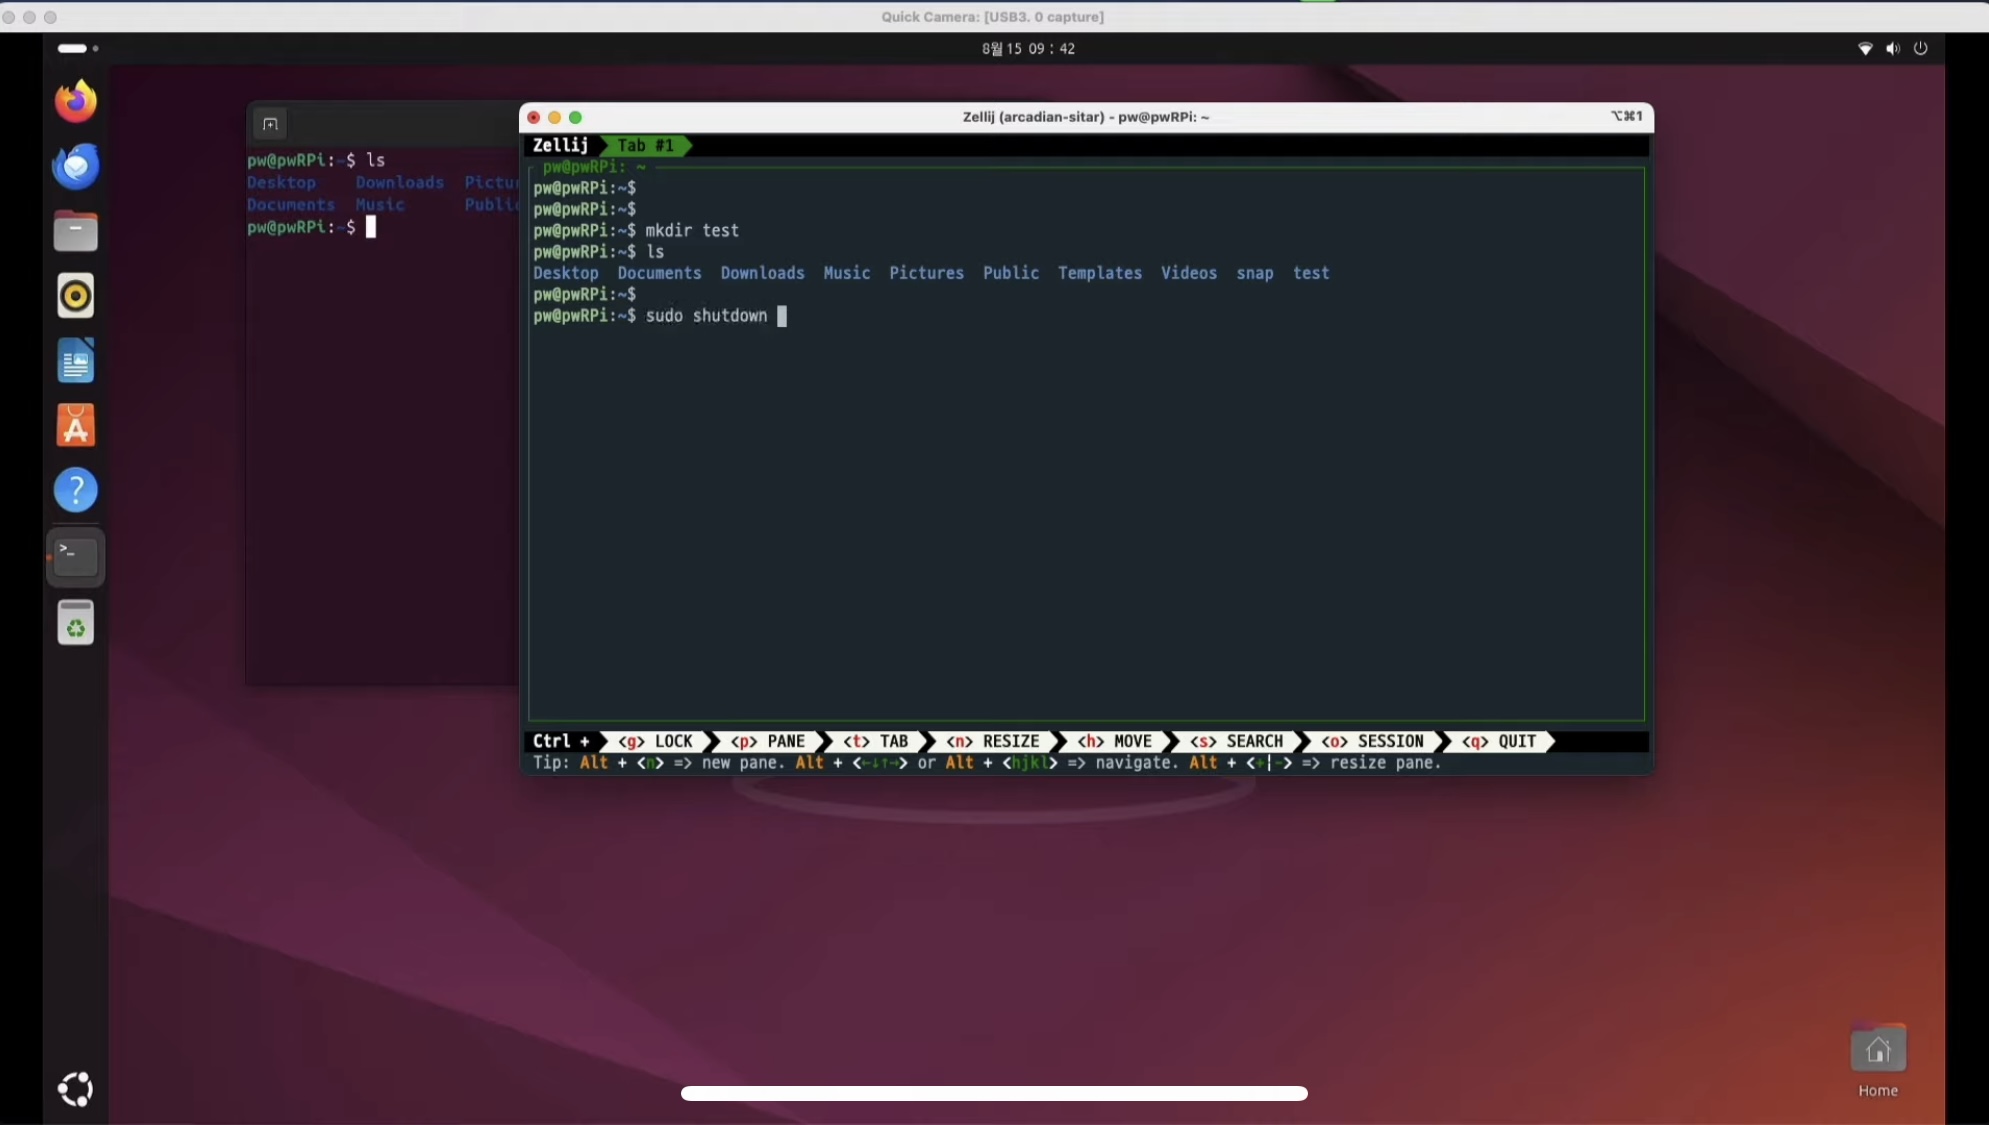Click the volume icon in top bar
The height and width of the screenshot is (1125, 1989).
(1892, 48)
